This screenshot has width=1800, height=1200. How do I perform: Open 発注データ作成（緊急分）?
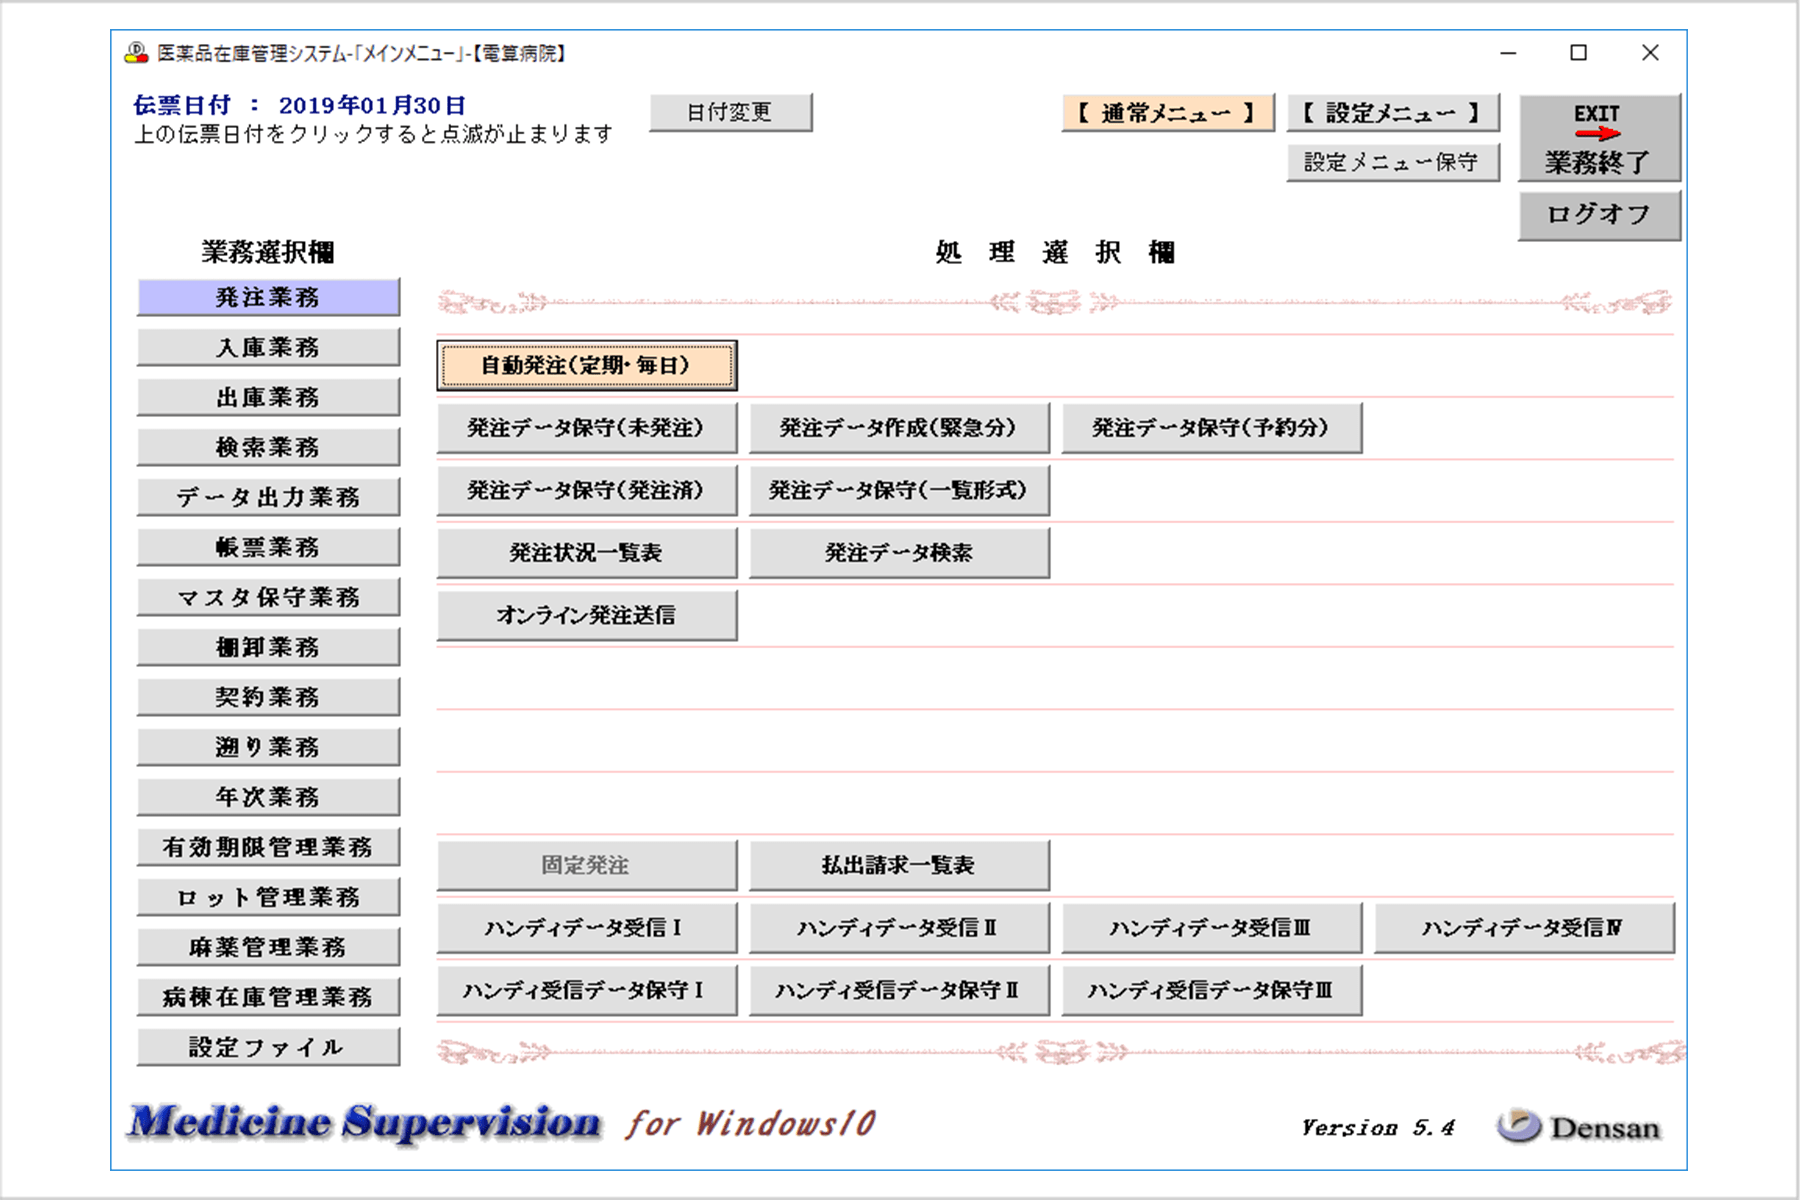point(899,428)
